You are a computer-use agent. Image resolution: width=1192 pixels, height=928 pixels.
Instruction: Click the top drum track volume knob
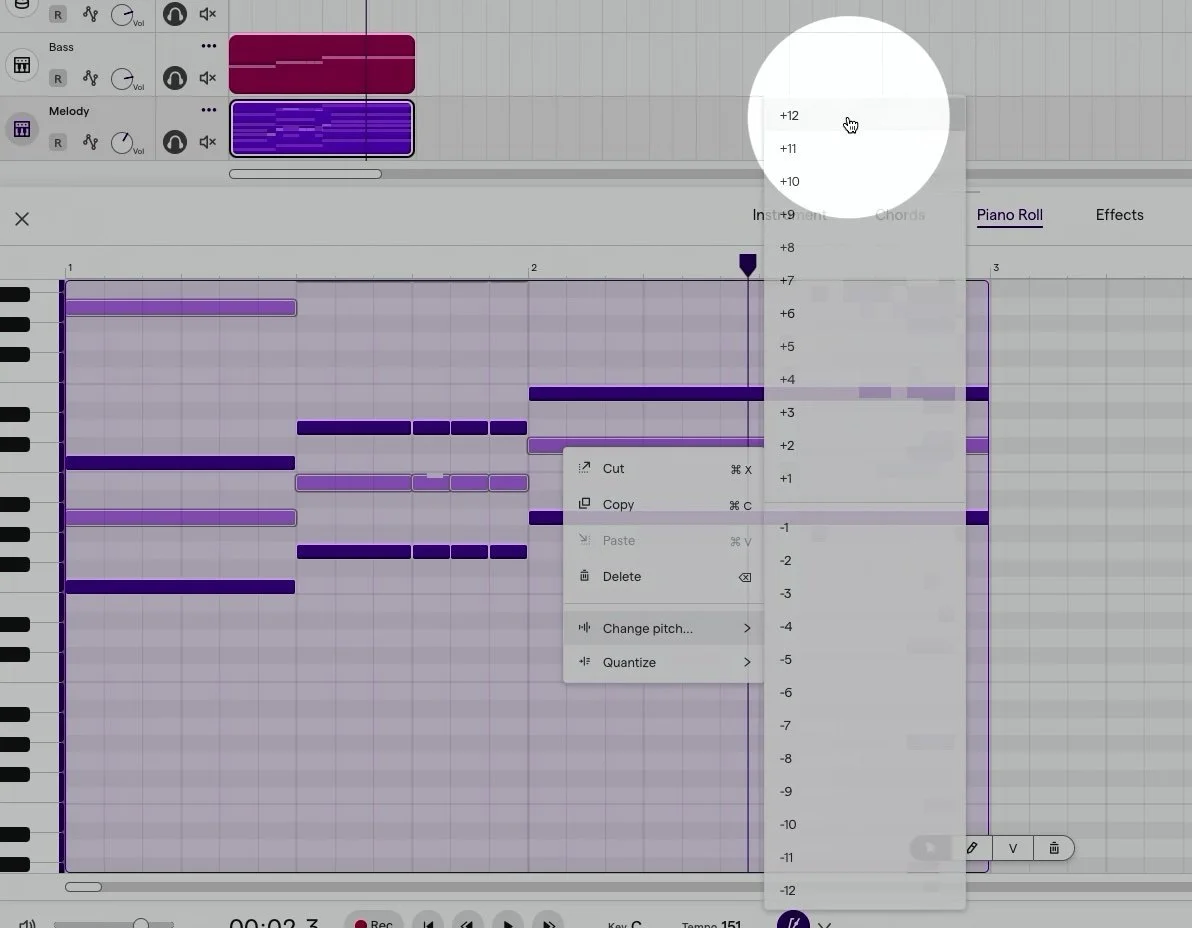click(122, 14)
